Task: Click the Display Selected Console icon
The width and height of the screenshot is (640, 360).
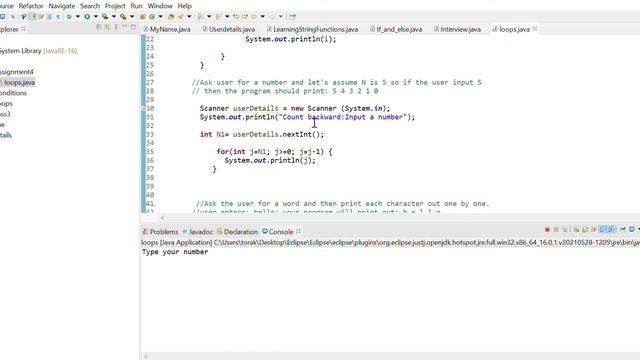Action: tap(631, 230)
